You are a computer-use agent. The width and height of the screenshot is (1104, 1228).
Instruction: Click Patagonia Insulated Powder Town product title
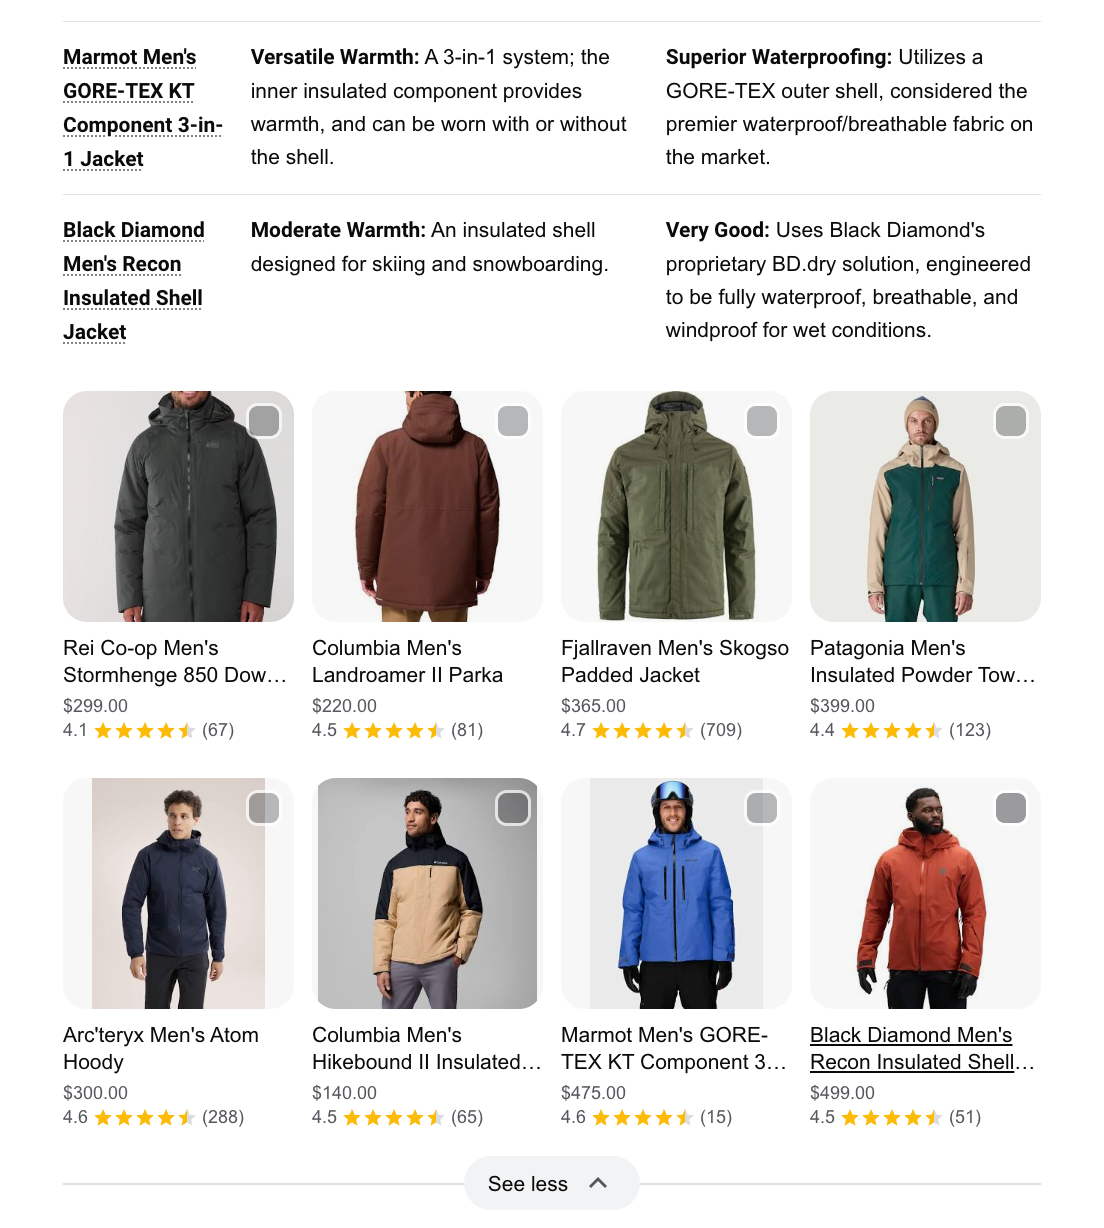tap(922, 661)
